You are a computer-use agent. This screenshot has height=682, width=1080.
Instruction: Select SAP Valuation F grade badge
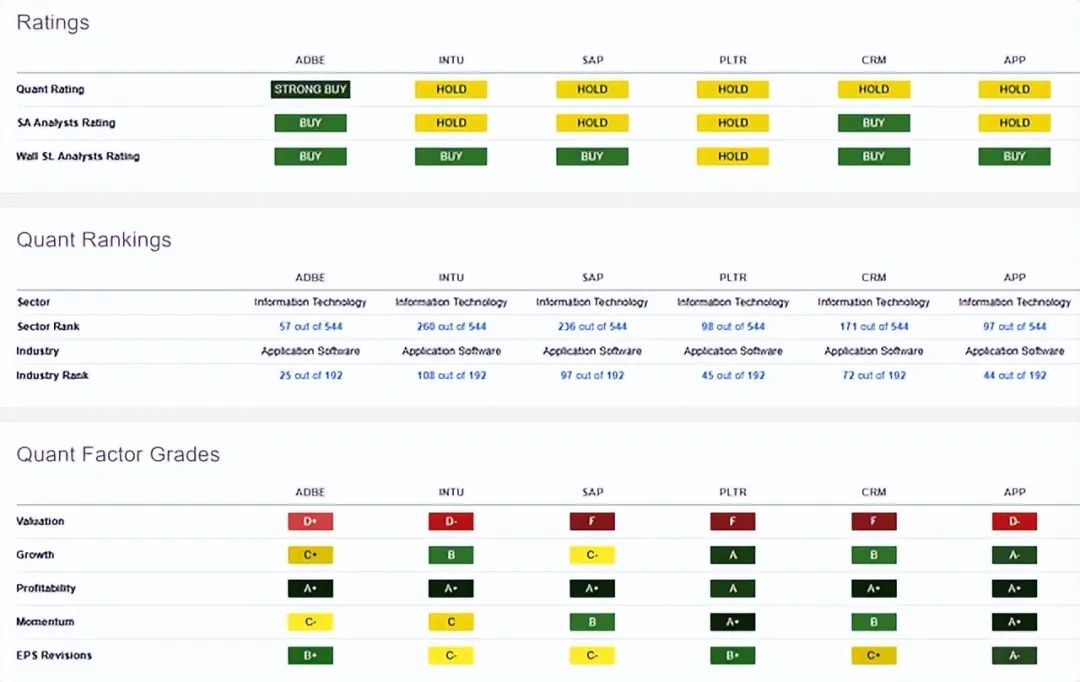click(592, 521)
